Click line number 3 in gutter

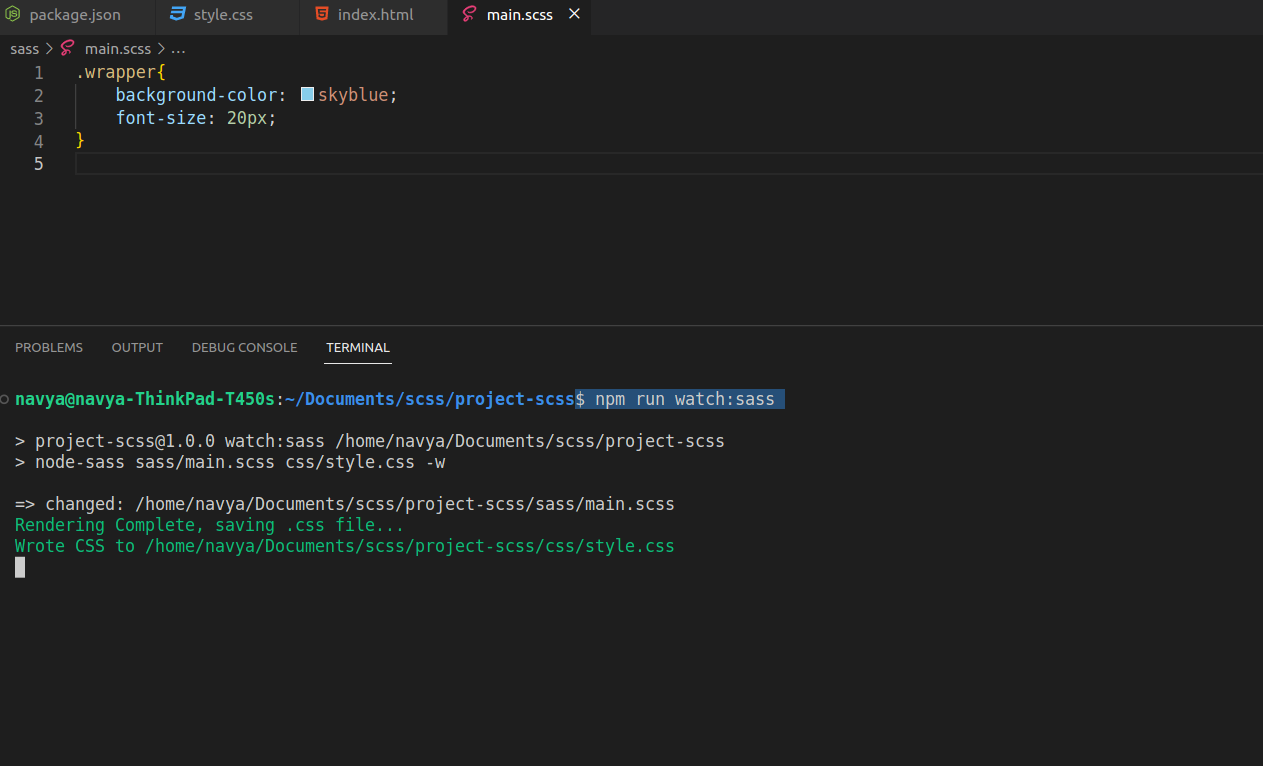point(39,118)
